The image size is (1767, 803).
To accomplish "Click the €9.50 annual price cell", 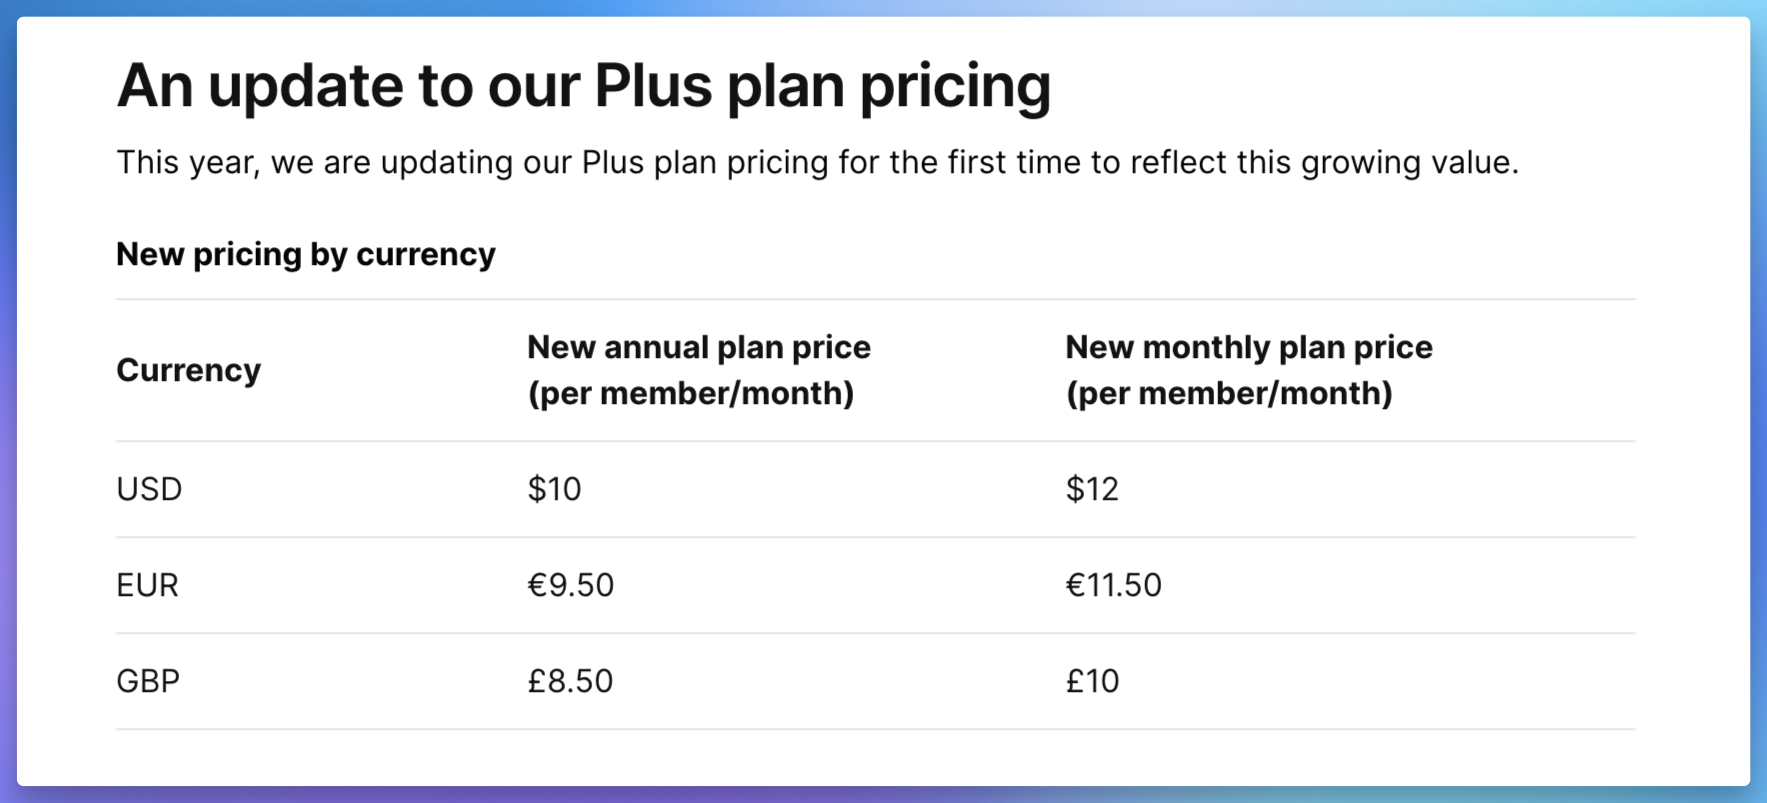I will click(x=570, y=585).
